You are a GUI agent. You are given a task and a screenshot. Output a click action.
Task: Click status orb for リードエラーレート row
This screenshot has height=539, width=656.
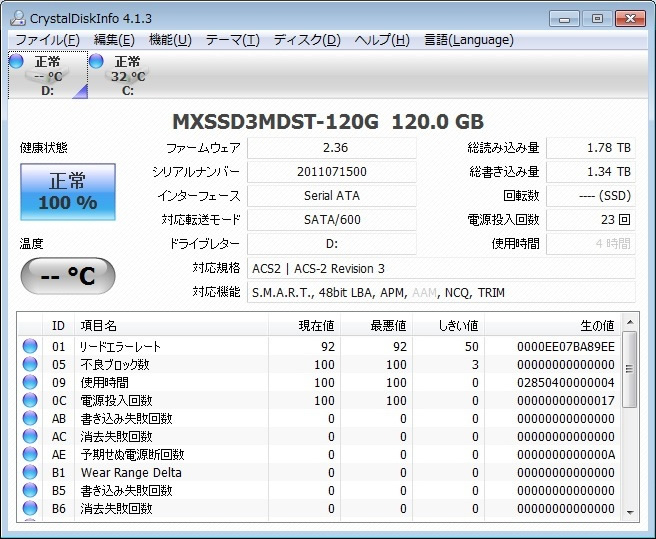coord(30,347)
